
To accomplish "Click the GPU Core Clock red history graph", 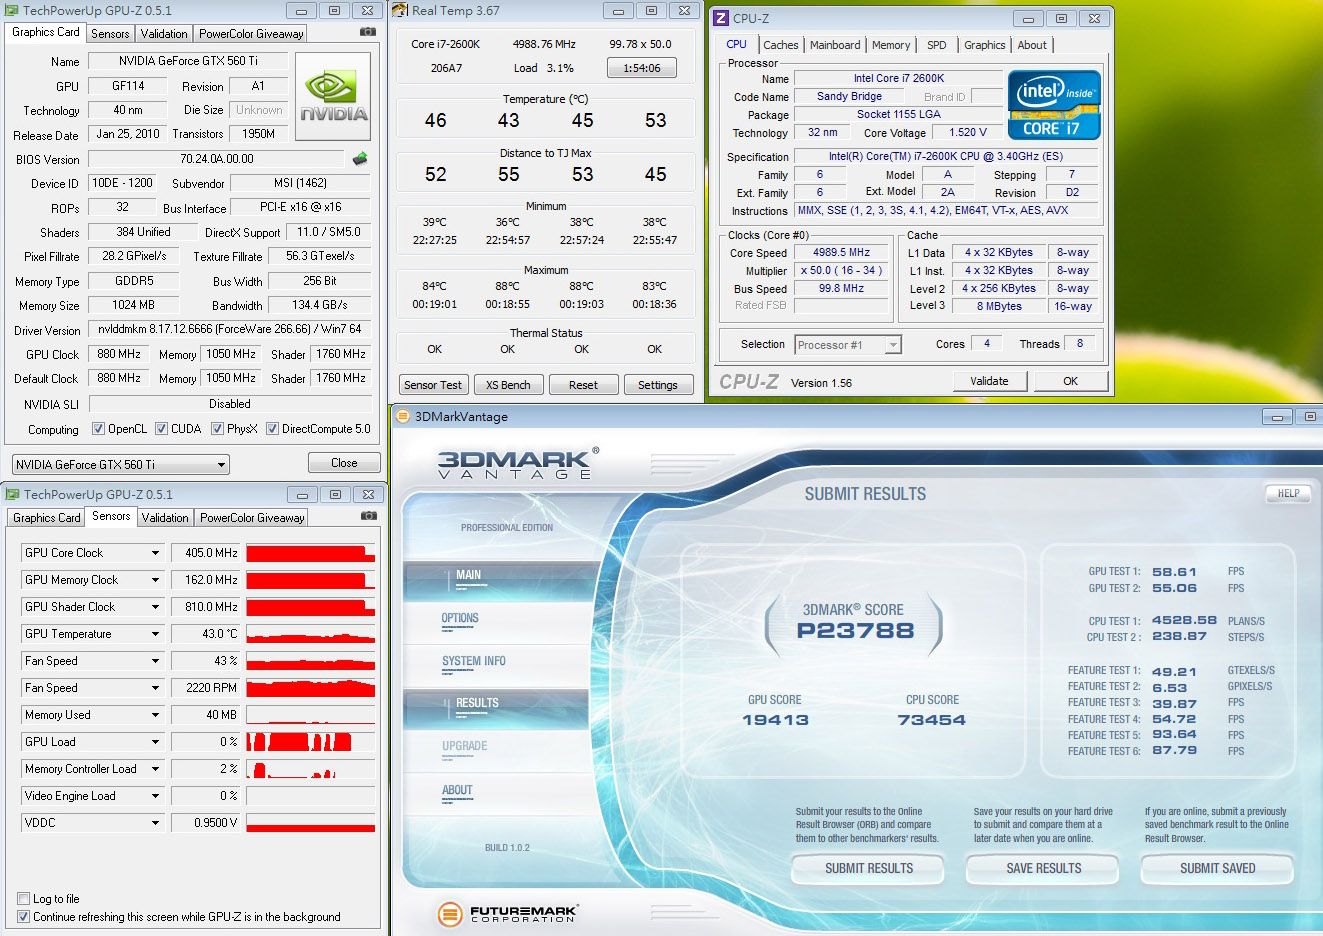I will 310,553.
